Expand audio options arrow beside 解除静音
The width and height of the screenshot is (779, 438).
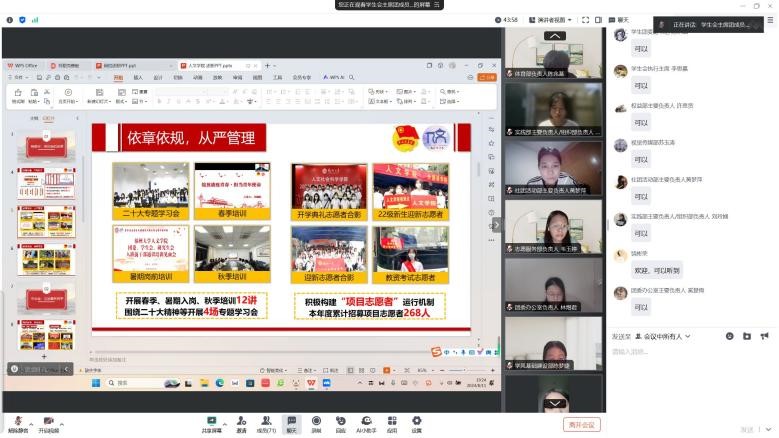coord(29,420)
